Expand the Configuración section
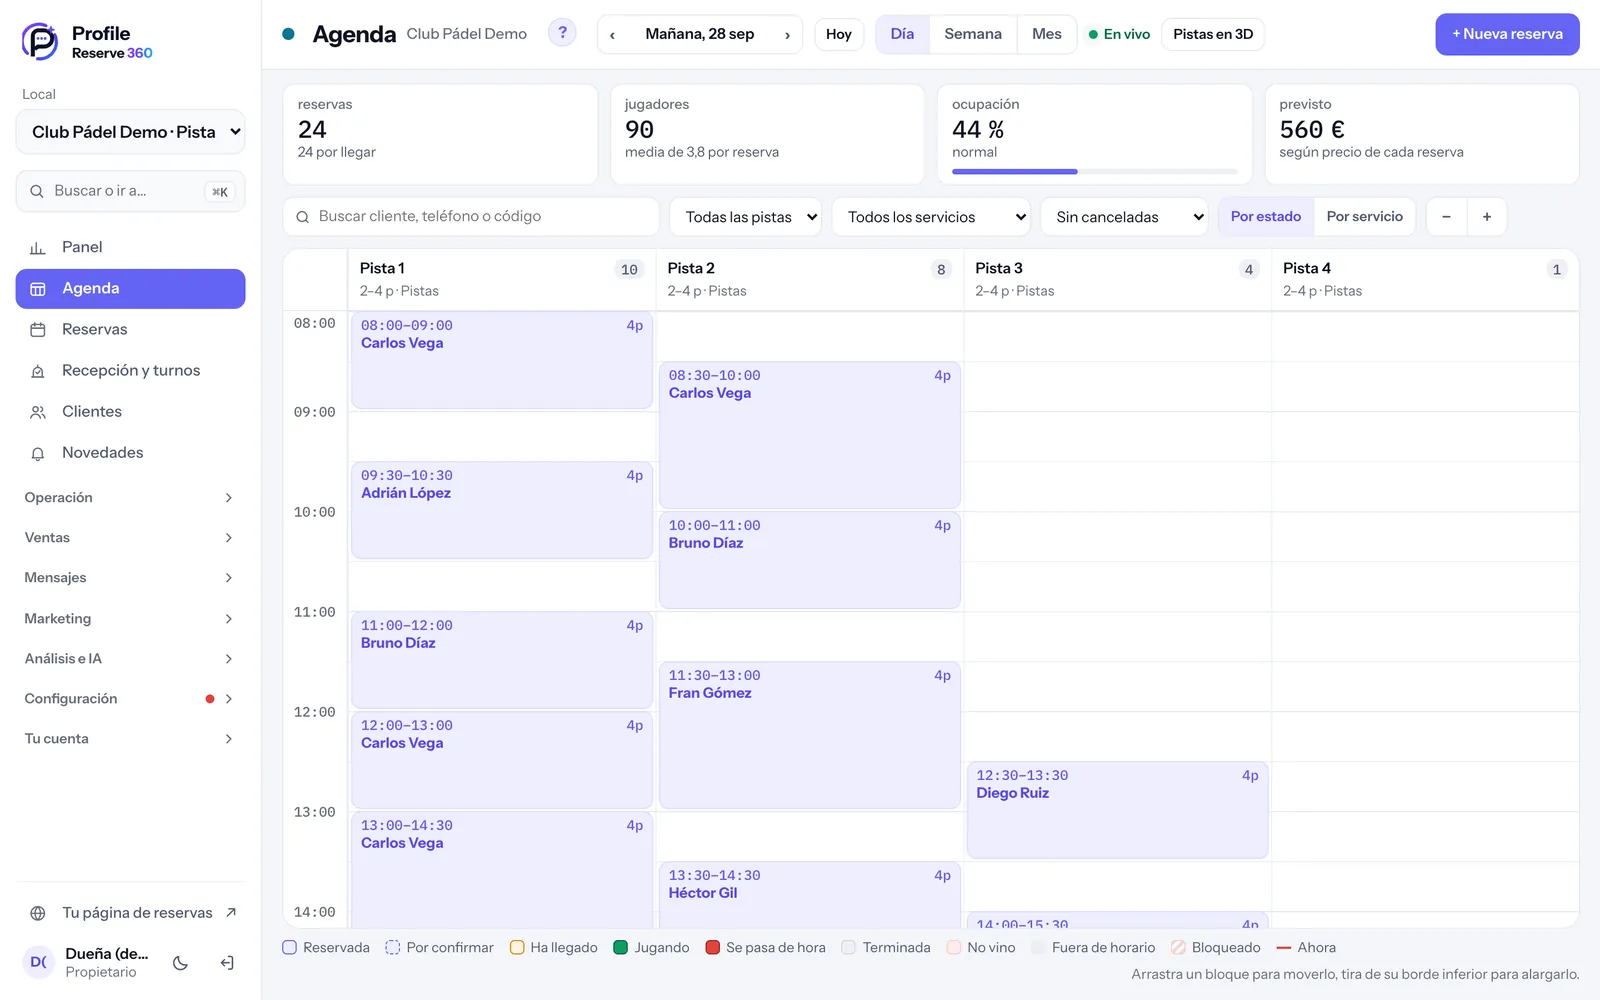1600x1000 pixels. 130,699
